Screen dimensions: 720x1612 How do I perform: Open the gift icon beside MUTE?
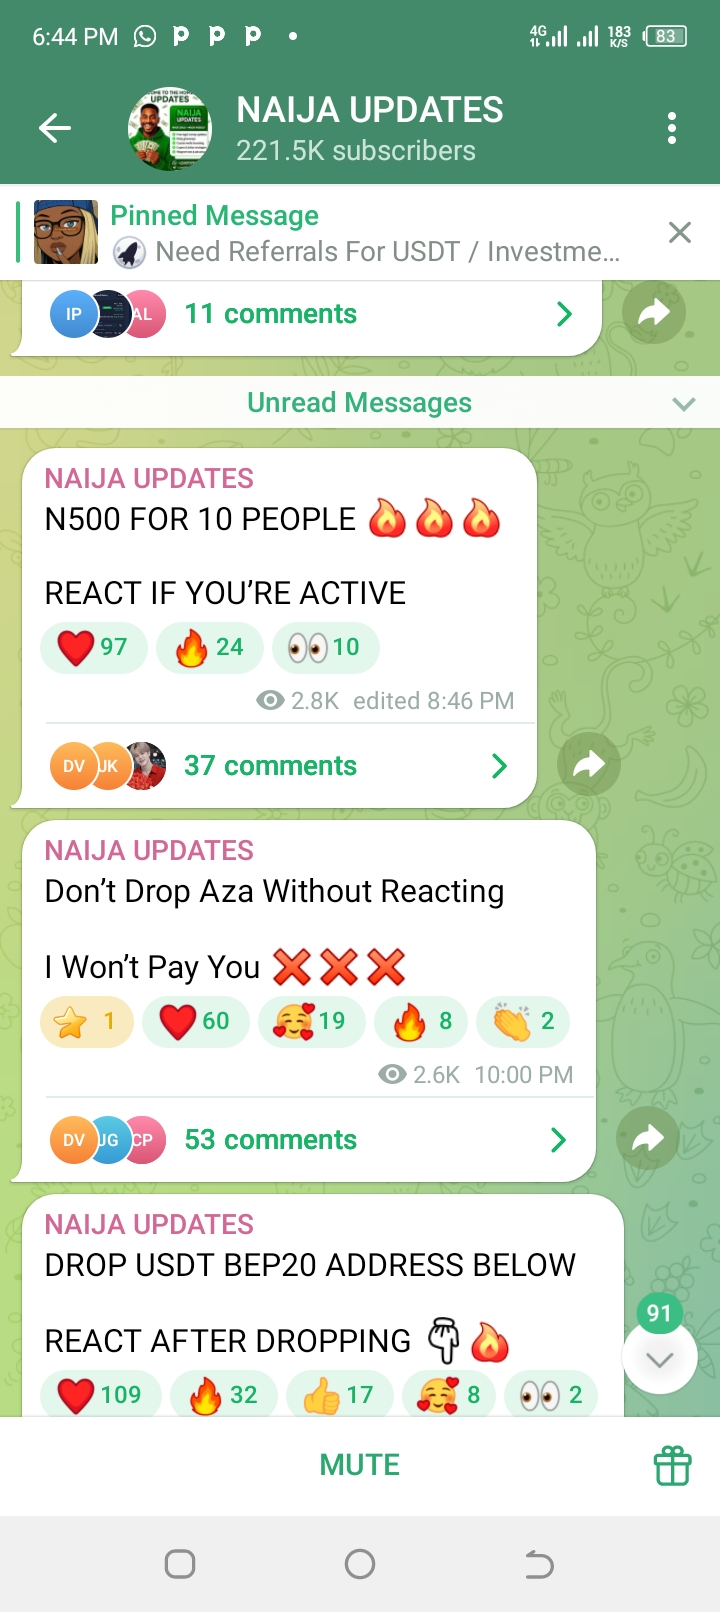click(673, 1466)
